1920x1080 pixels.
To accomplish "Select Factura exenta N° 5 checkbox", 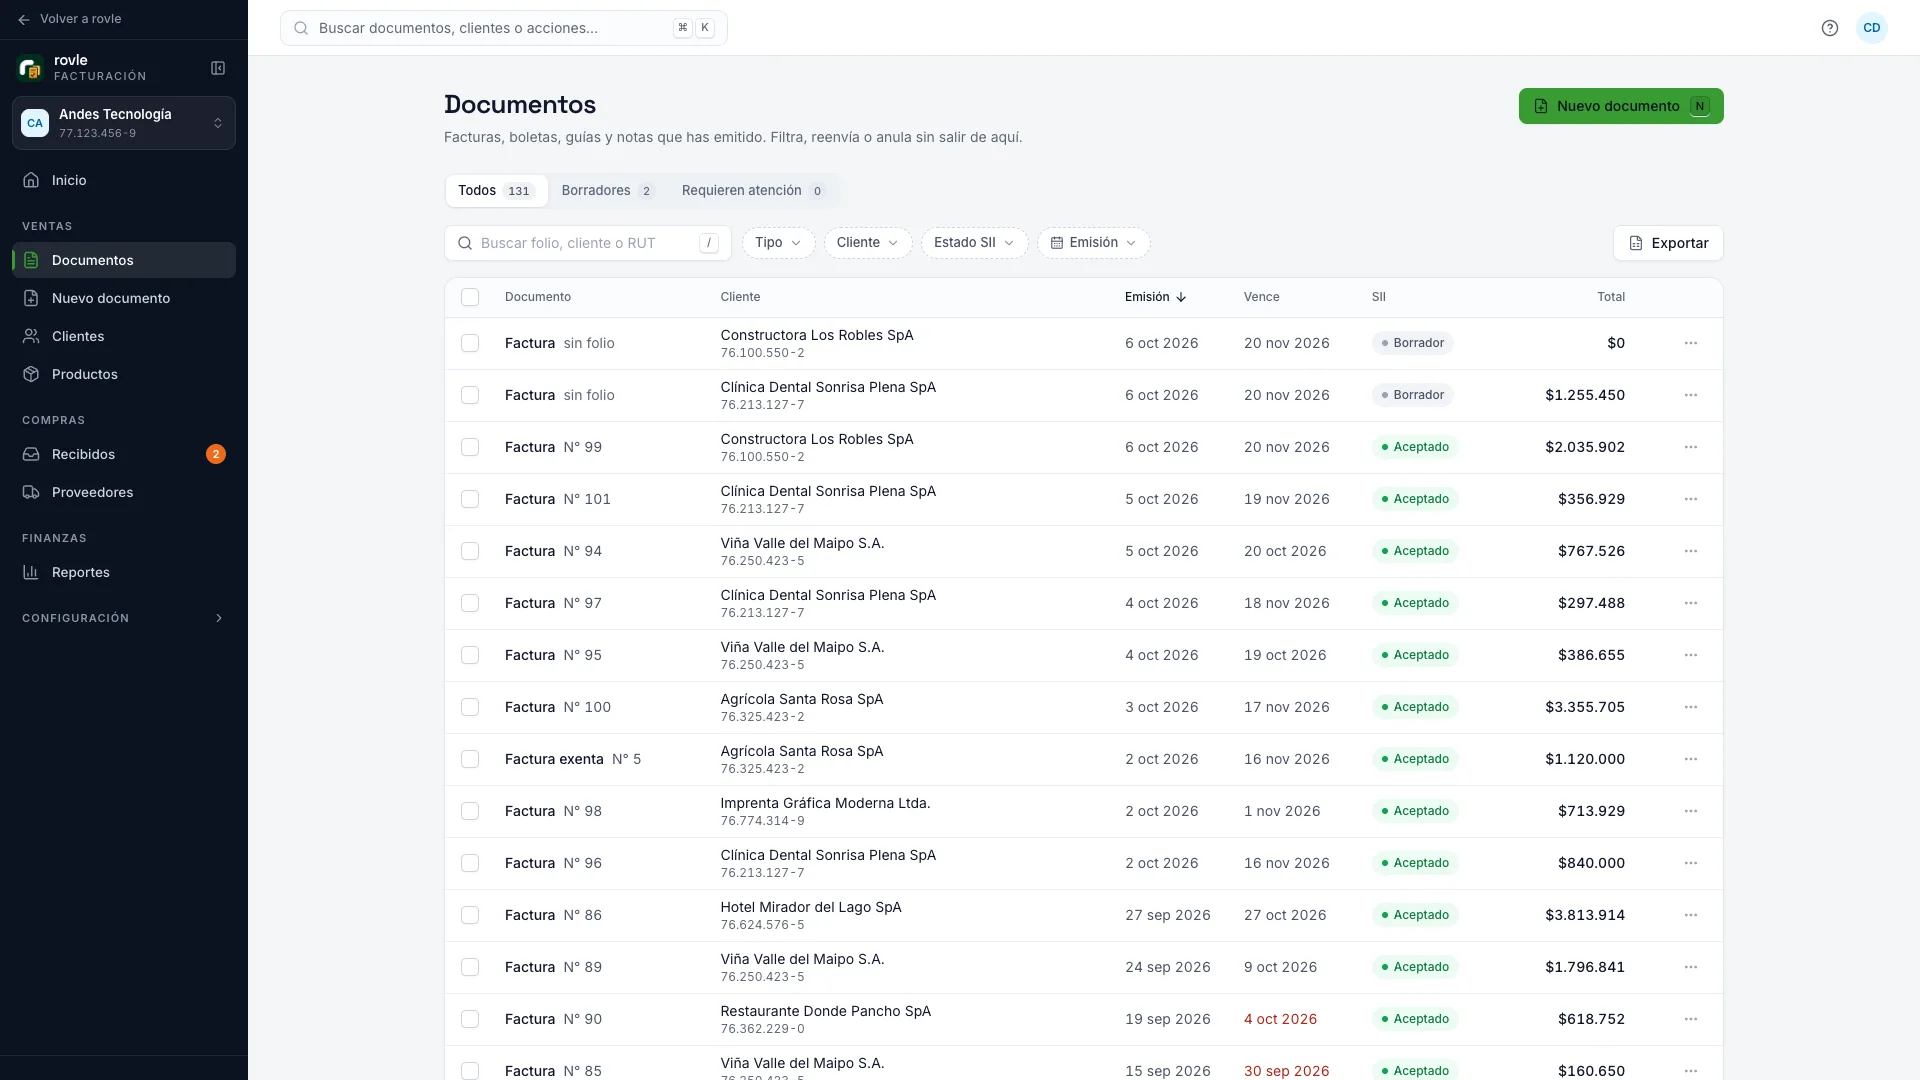I will coord(470,759).
